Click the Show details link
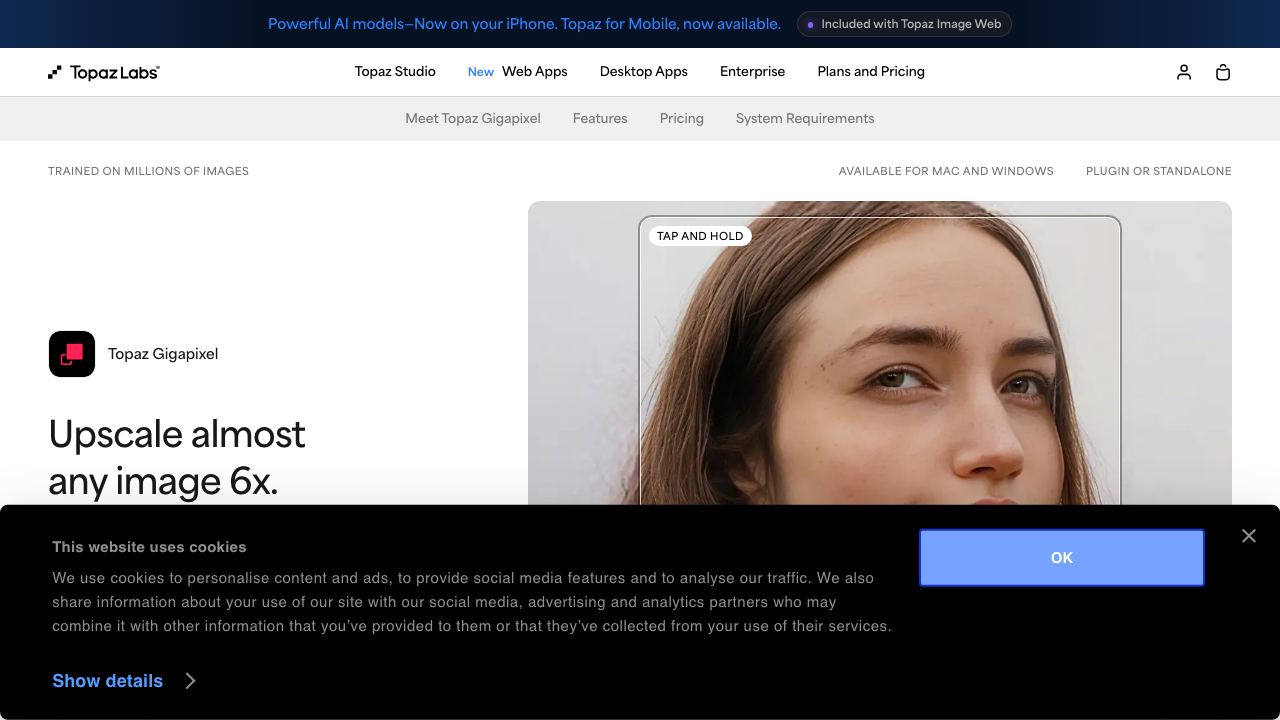The width and height of the screenshot is (1280, 720). (107, 681)
